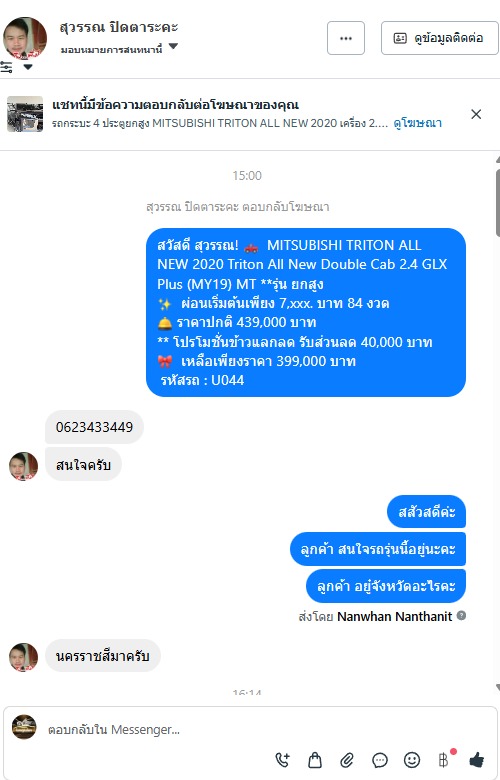This screenshot has width=500, height=780.
Task: Click ดูข้อมูลติดต่อ contact info button
Action: (440, 38)
